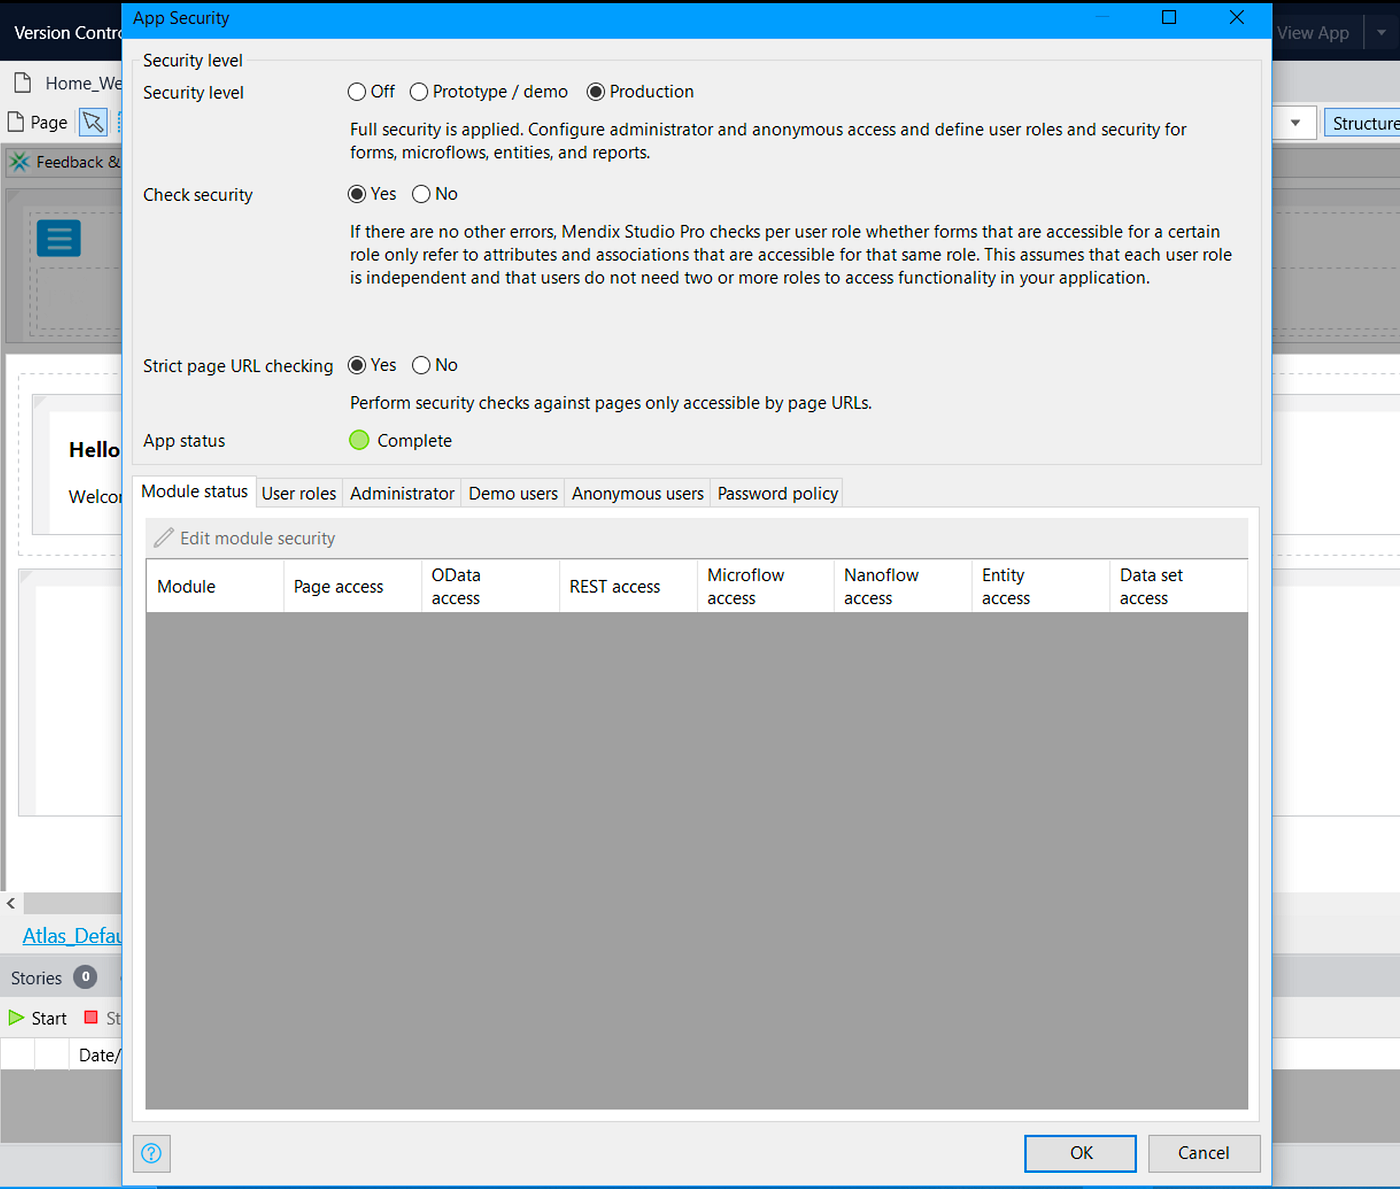Collapse the left panel with the chevron arrow

(10, 903)
